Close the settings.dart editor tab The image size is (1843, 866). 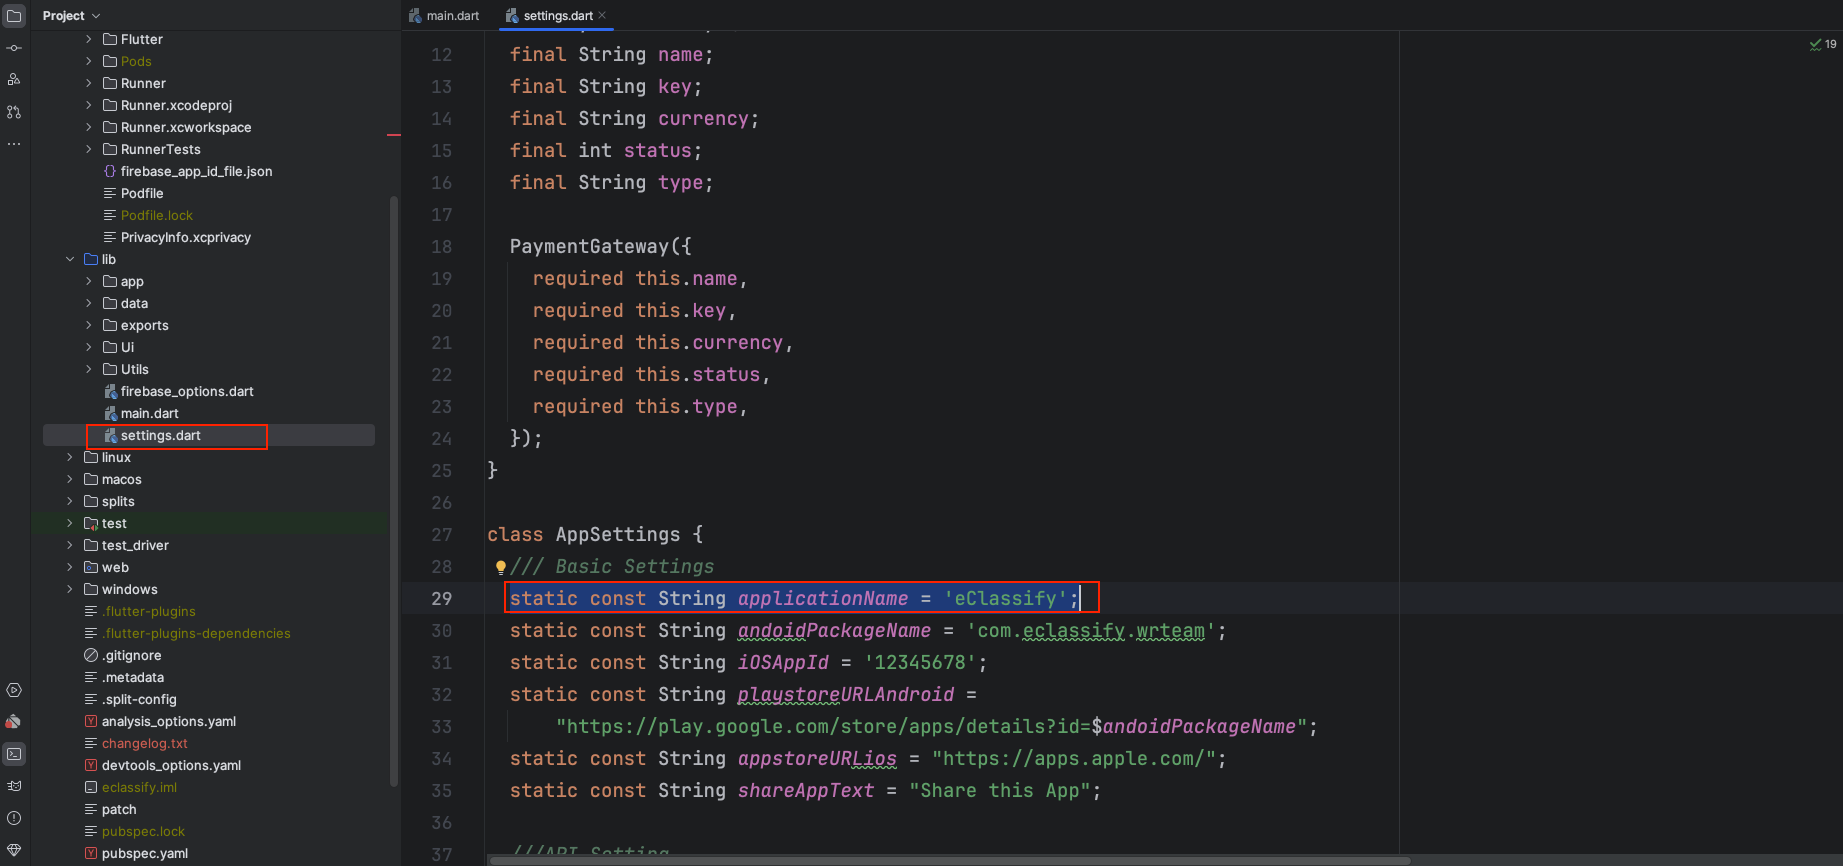click(602, 15)
